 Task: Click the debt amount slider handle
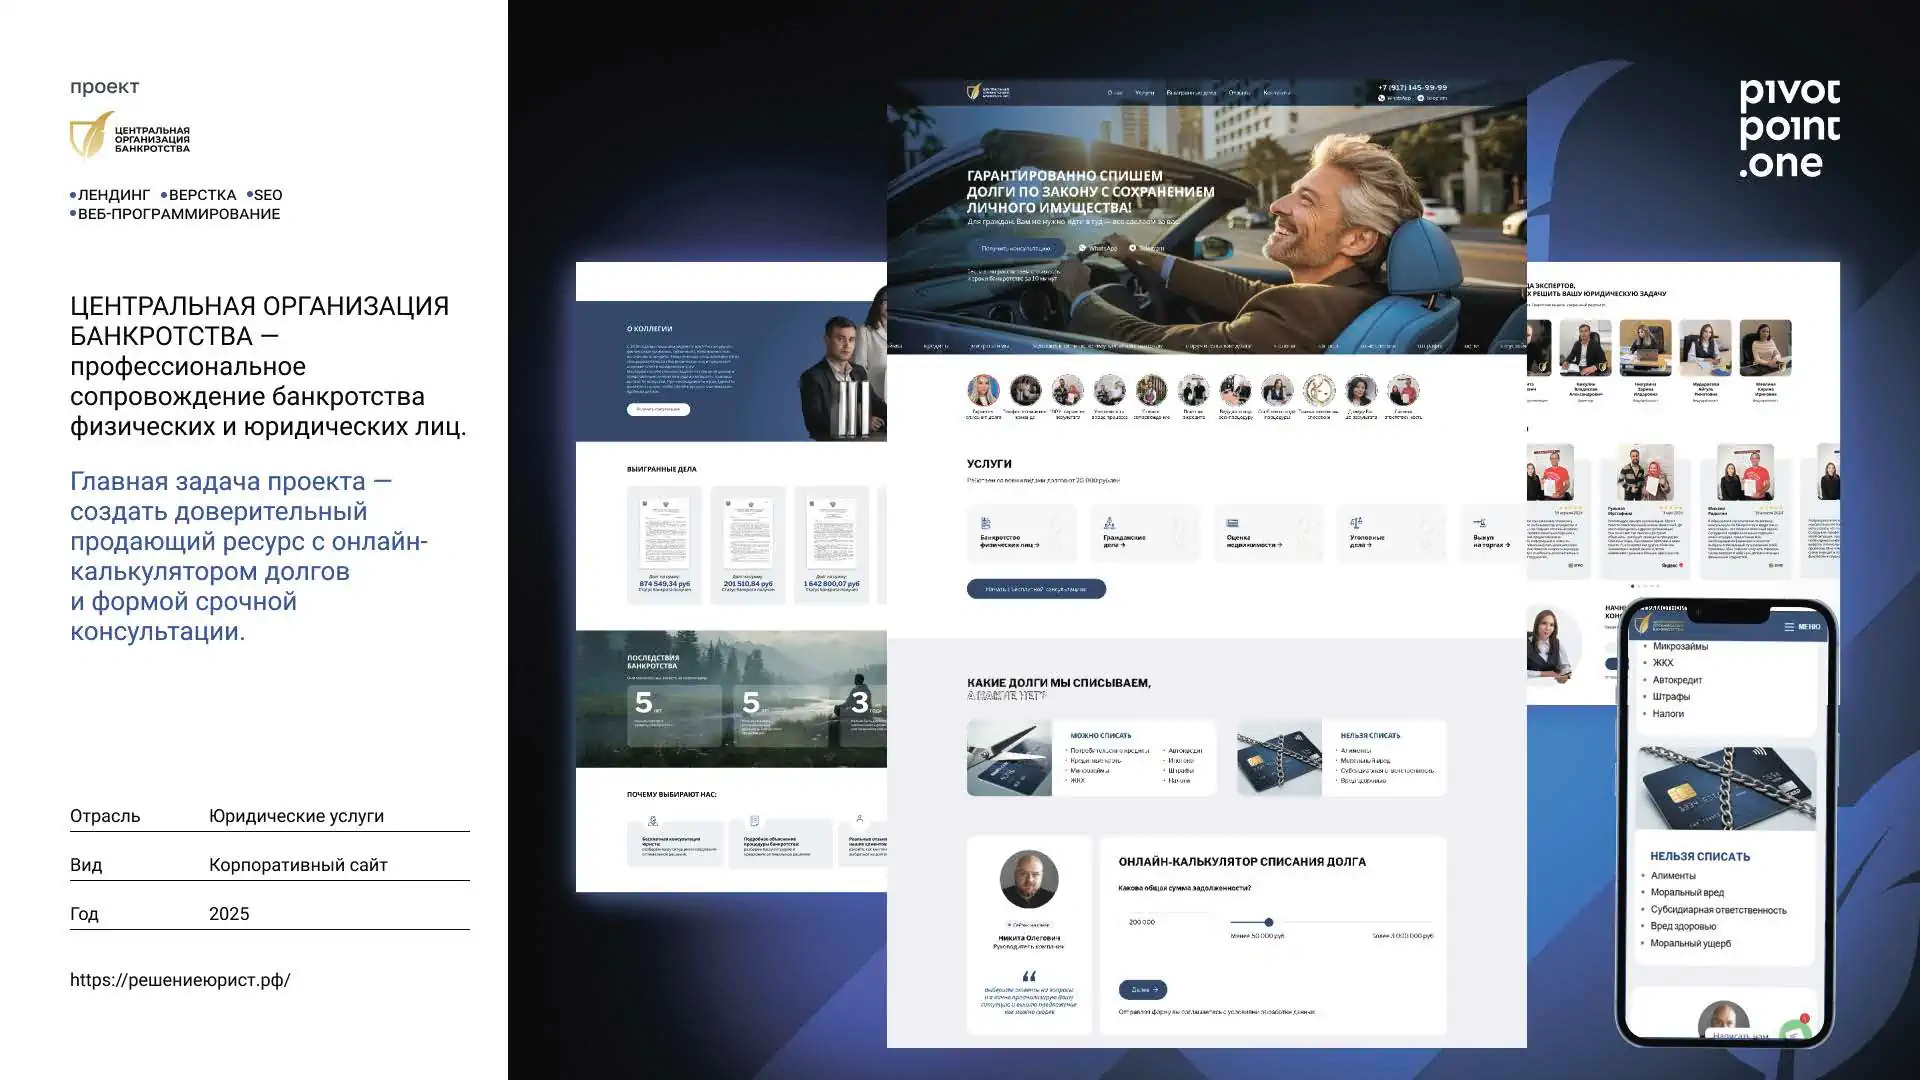pos(1268,922)
